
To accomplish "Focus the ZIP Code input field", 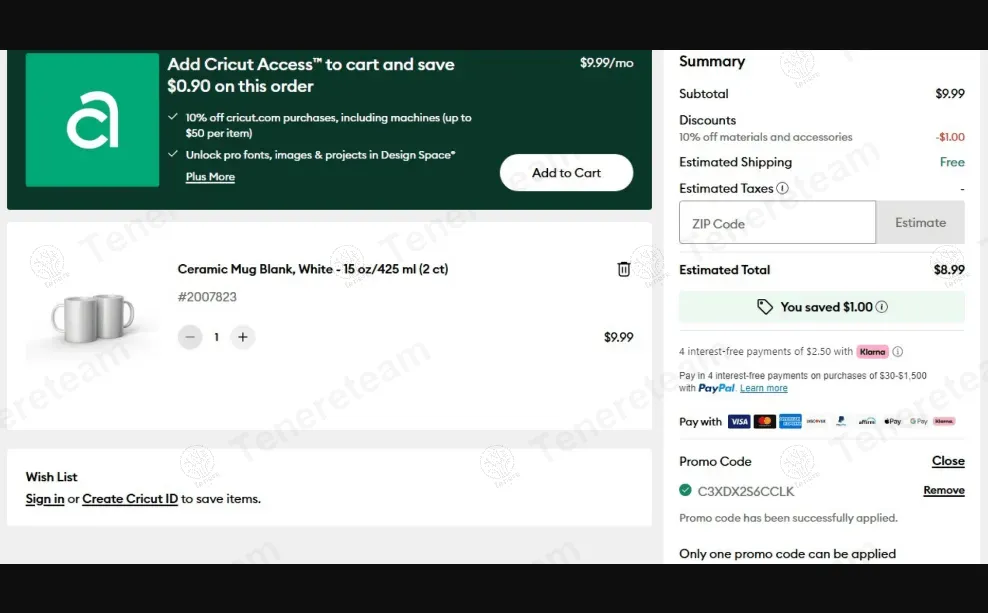I will 778,222.
